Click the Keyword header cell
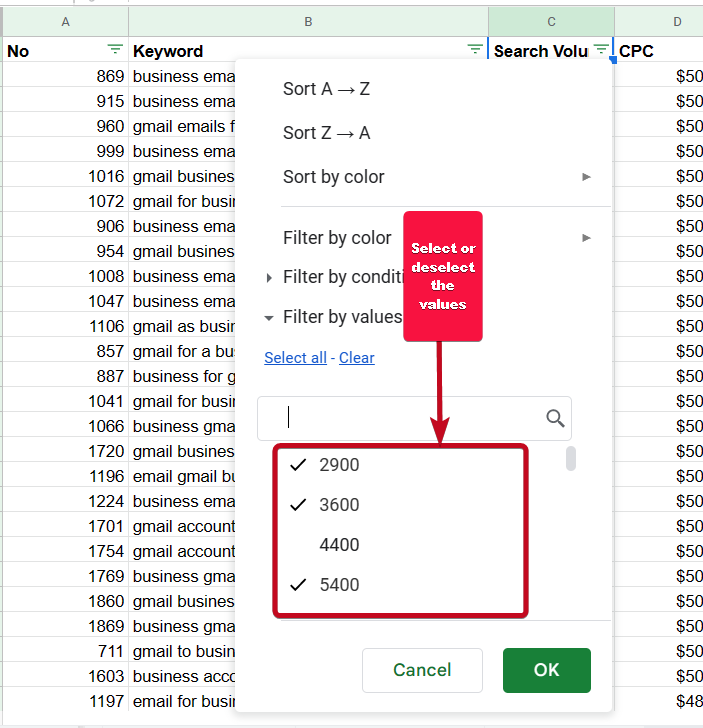This screenshot has height=728, width=703. (308, 50)
